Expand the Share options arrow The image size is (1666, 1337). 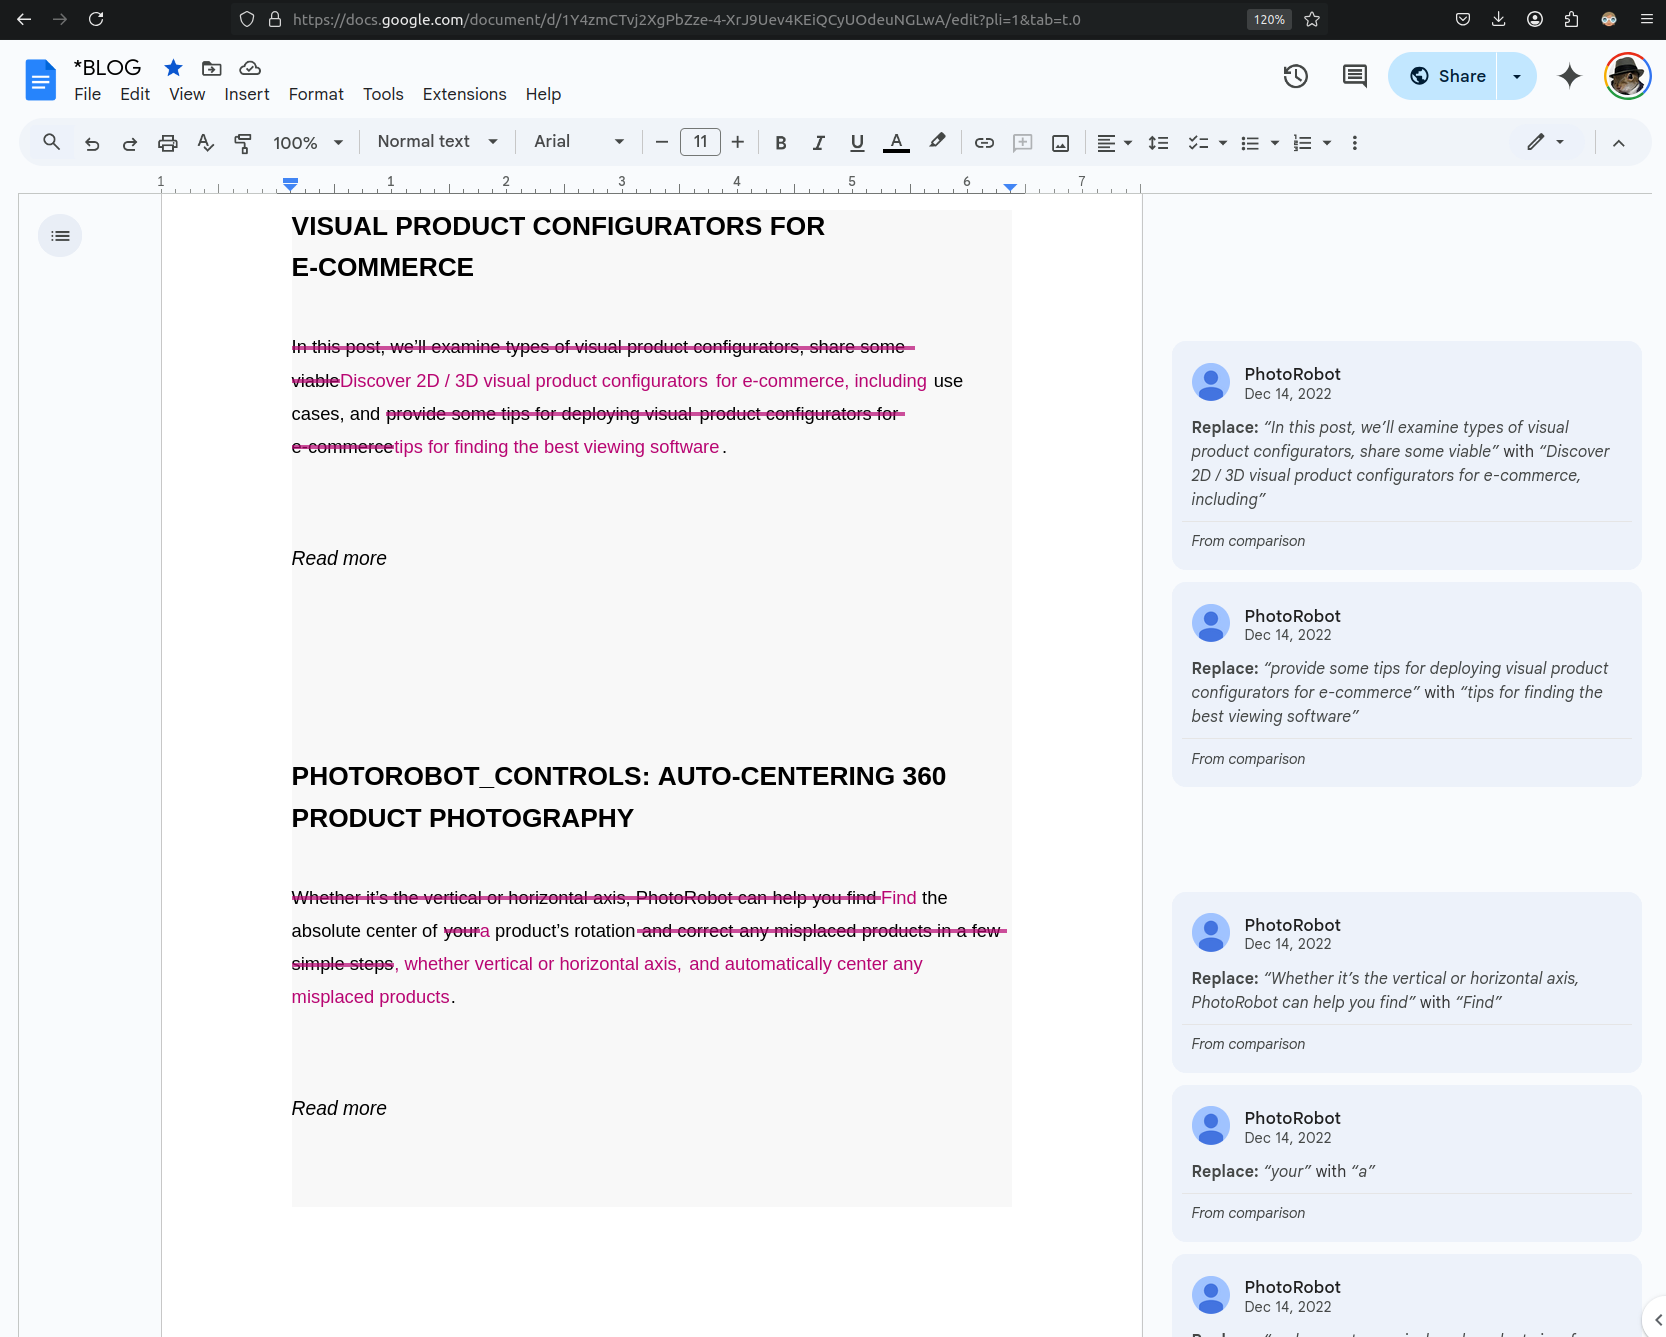[1517, 76]
